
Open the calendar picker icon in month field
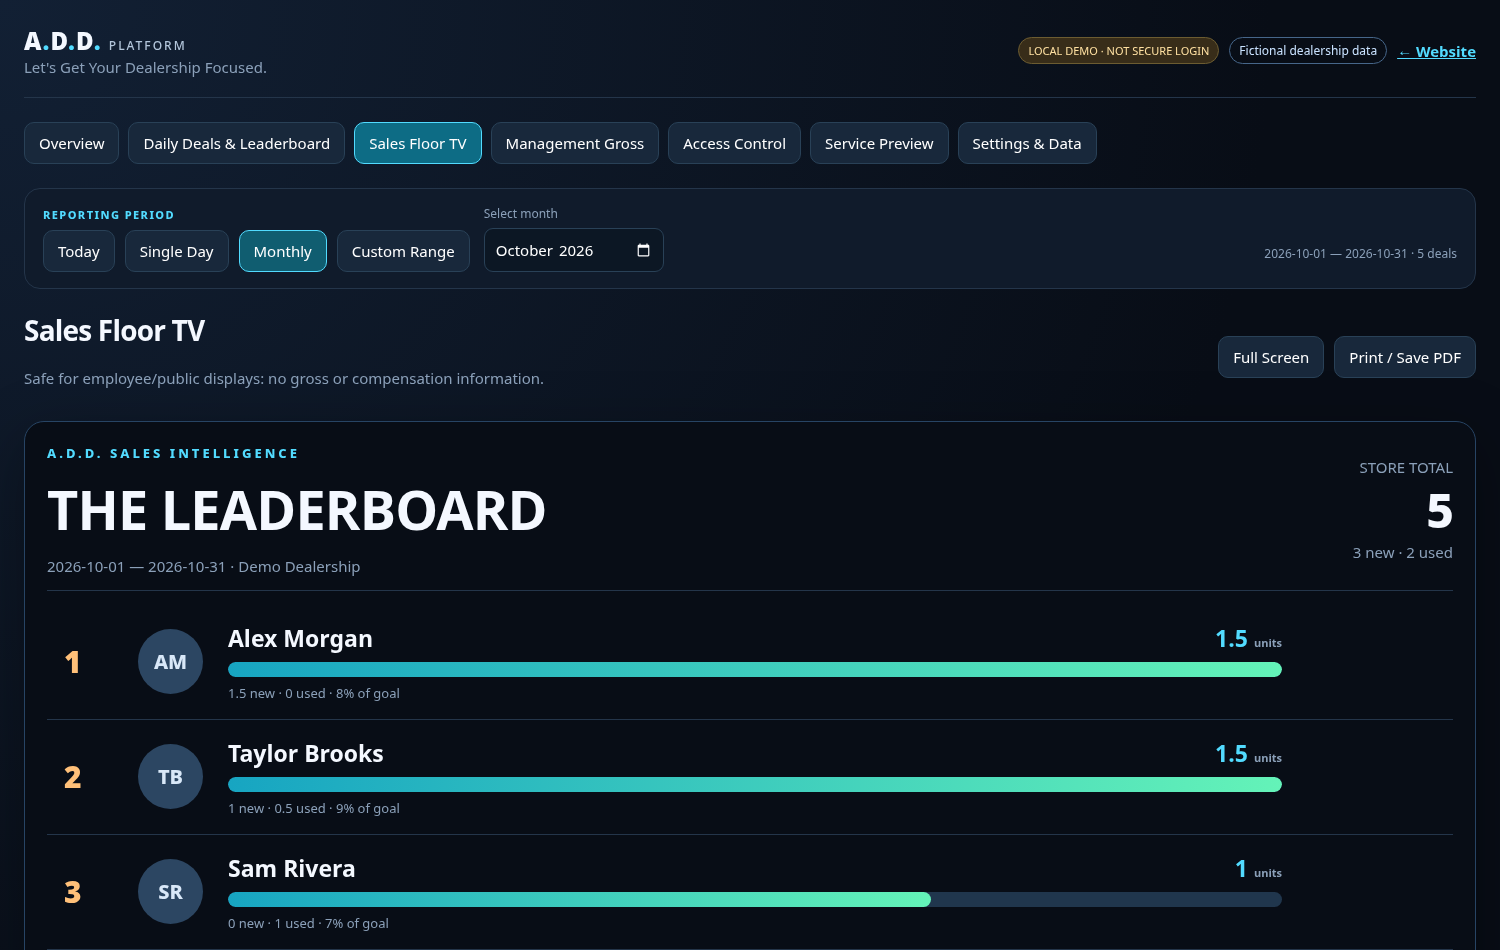643,250
